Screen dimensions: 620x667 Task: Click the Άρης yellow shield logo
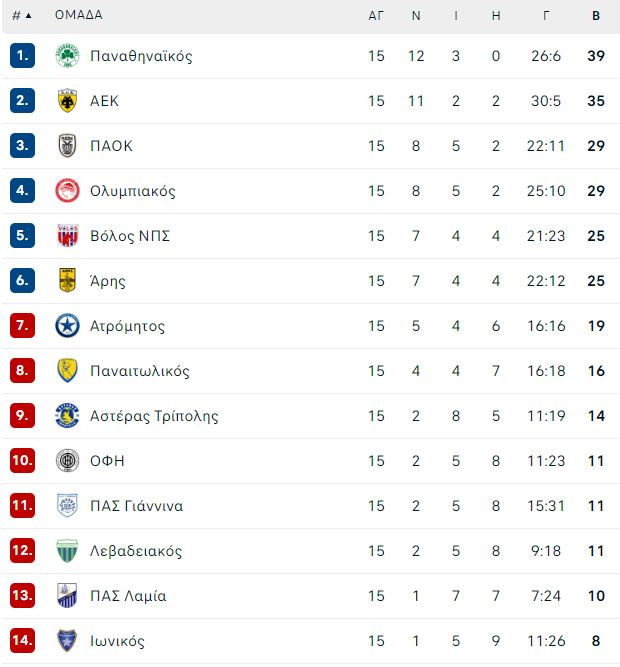point(67,281)
